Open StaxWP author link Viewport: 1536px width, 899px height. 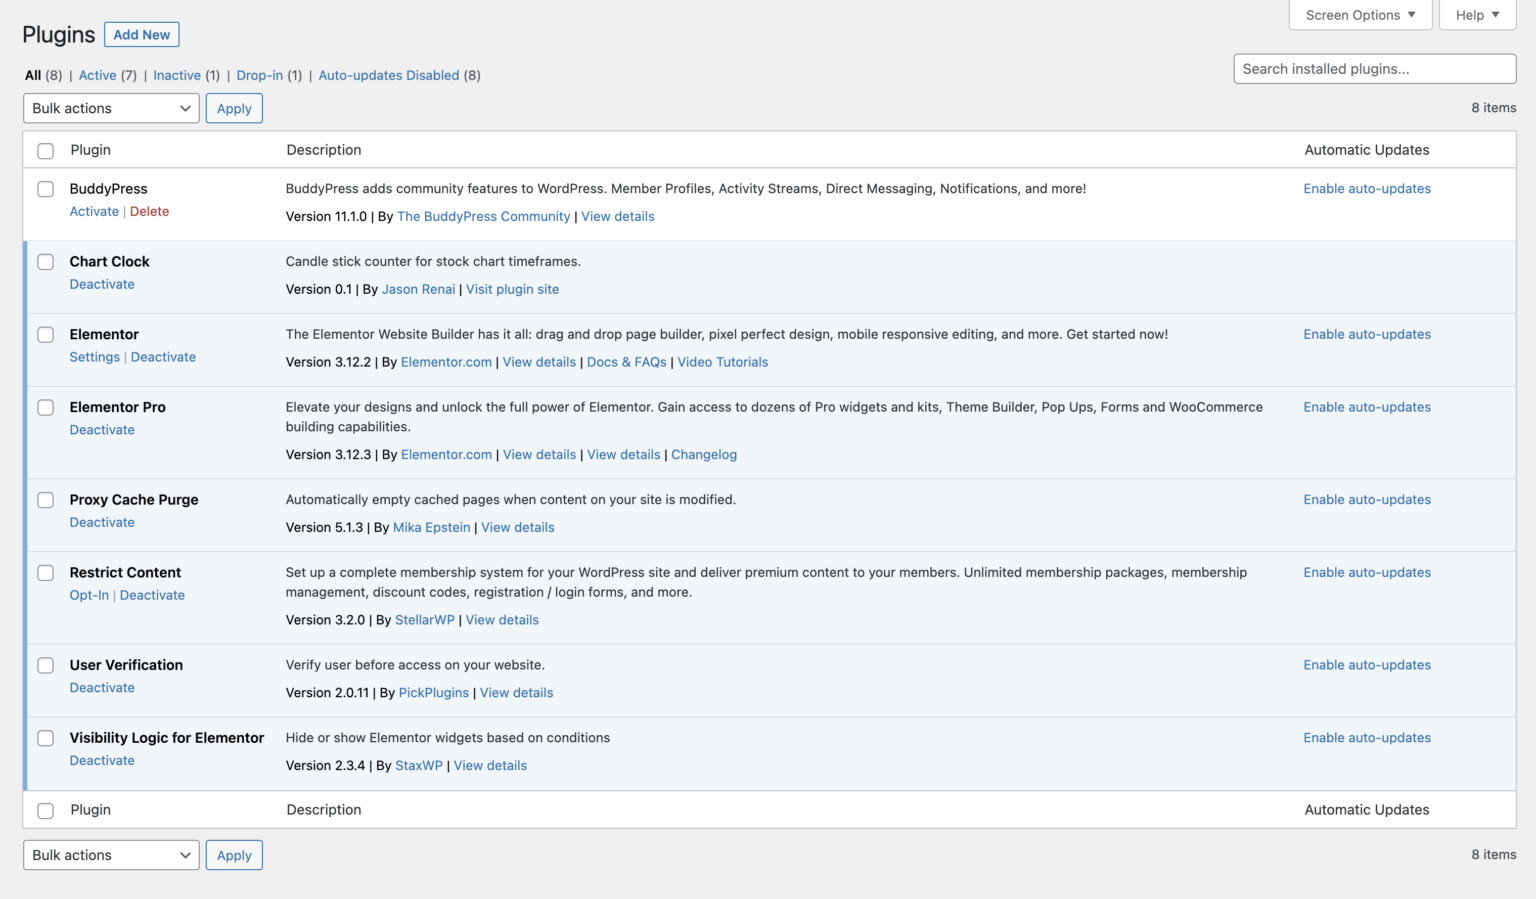click(419, 765)
